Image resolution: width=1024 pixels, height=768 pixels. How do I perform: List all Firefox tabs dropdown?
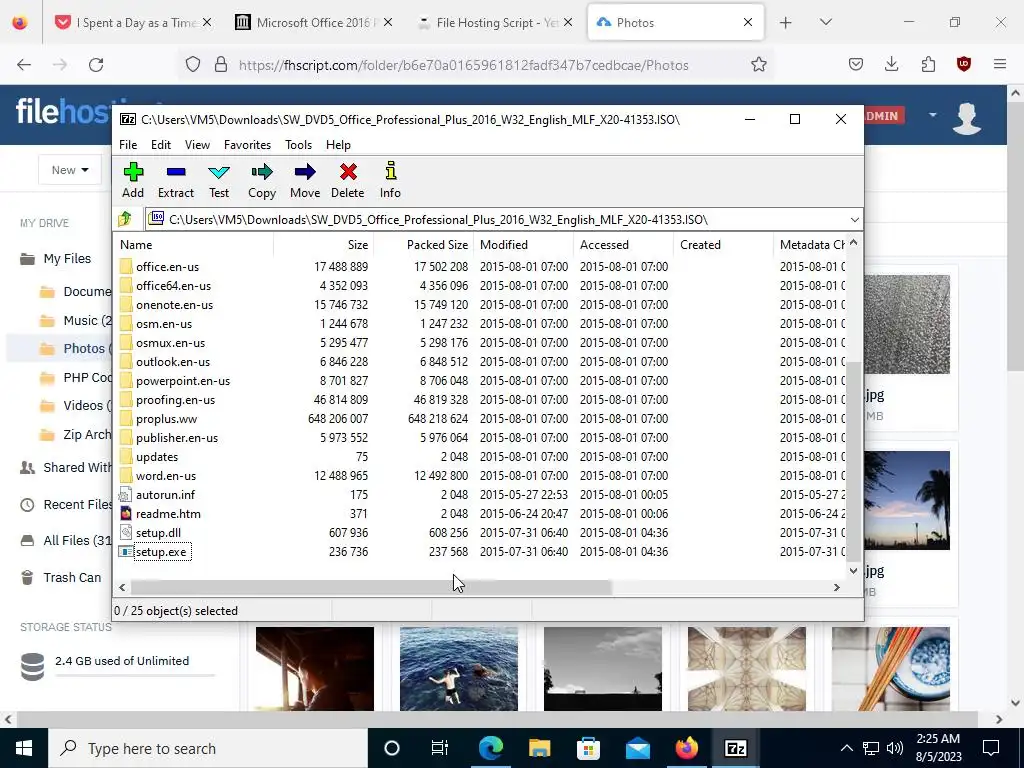point(825,22)
